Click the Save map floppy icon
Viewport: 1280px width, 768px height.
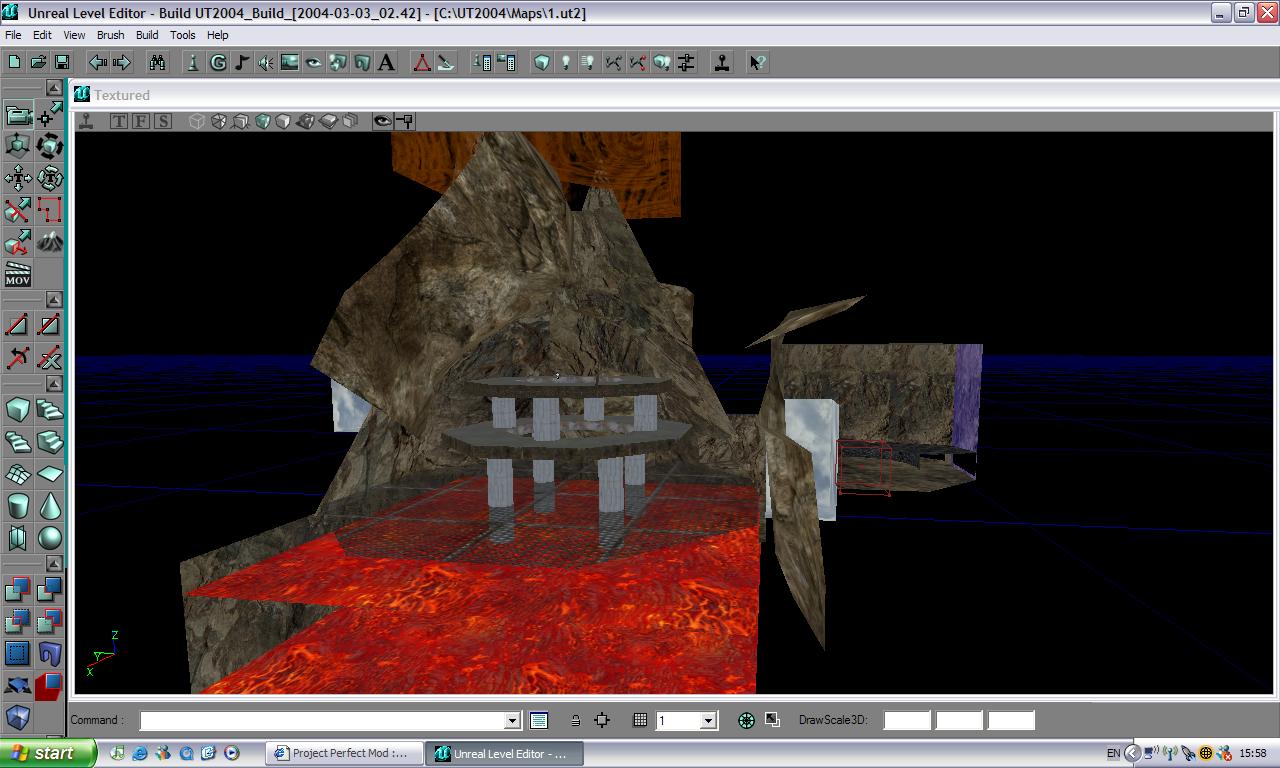(62, 62)
